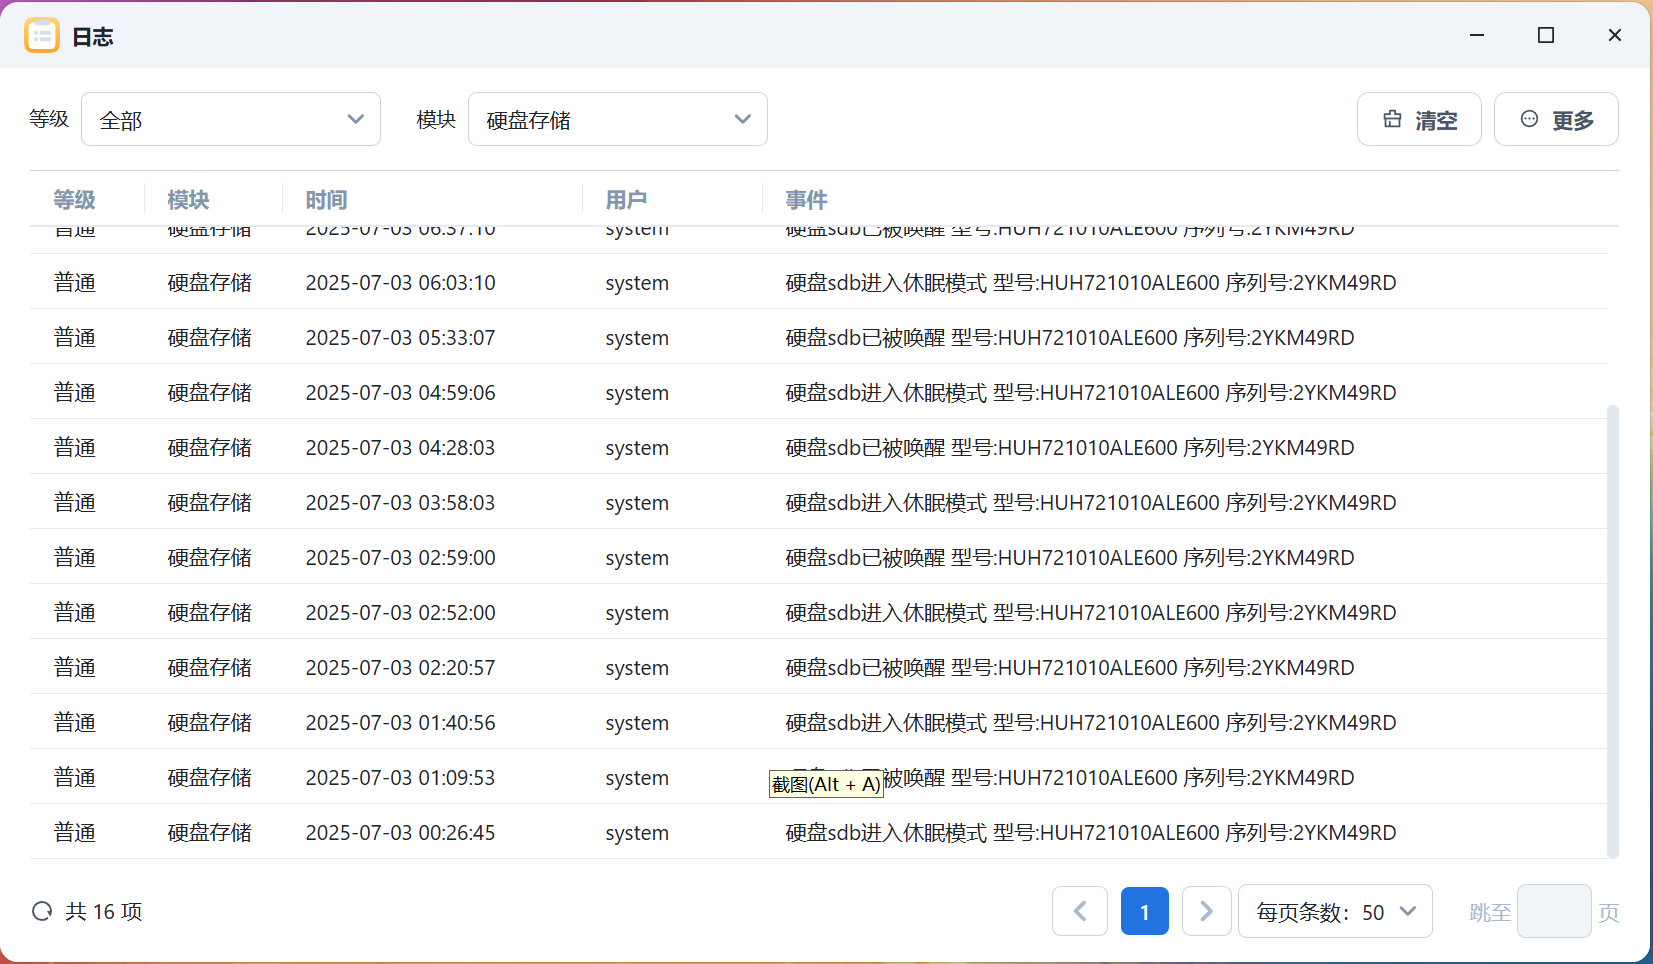Select timestamp 2025-07-03 04:59:06
Viewport: 1653px width, 964px height.
tap(400, 393)
